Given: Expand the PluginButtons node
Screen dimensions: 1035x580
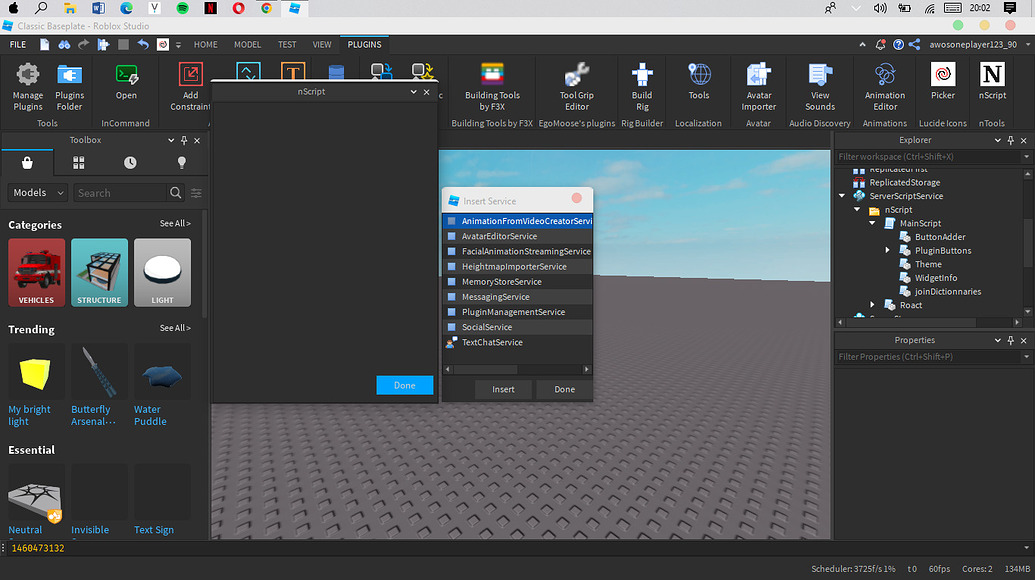Looking at the screenshot, I should [x=888, y=251].
